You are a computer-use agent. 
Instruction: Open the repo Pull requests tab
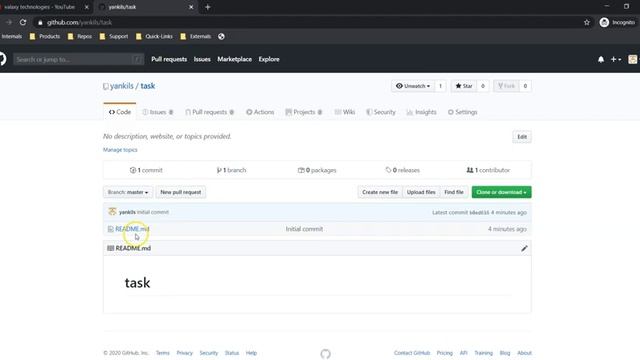click(210, 112)
